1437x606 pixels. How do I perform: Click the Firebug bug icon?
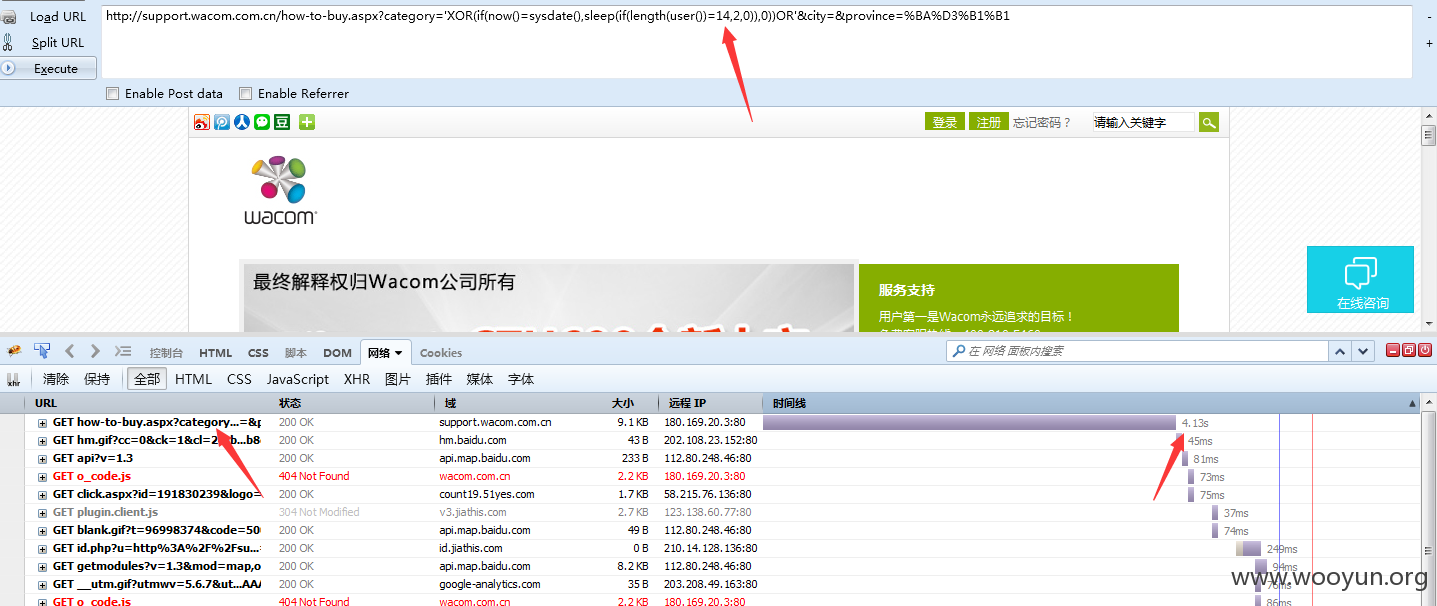coord(14,351)
